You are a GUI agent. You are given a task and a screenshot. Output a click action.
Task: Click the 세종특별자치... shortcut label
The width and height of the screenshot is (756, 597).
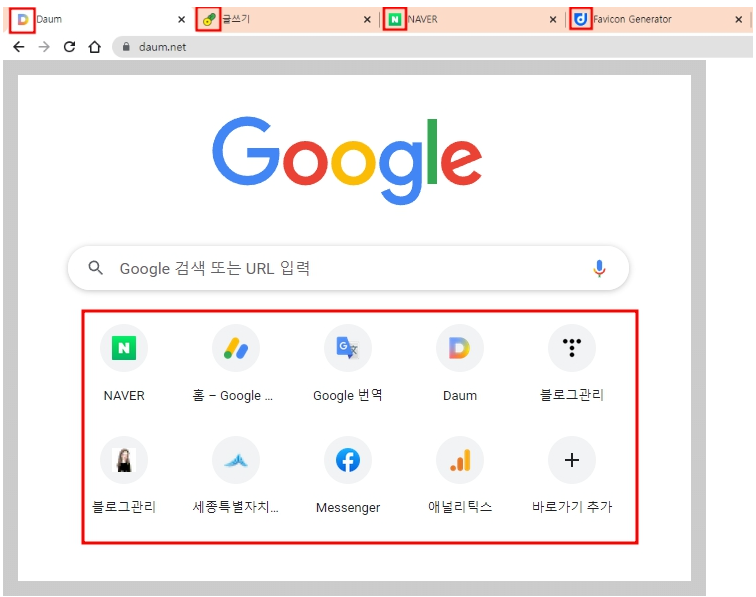tap(235, 507)
